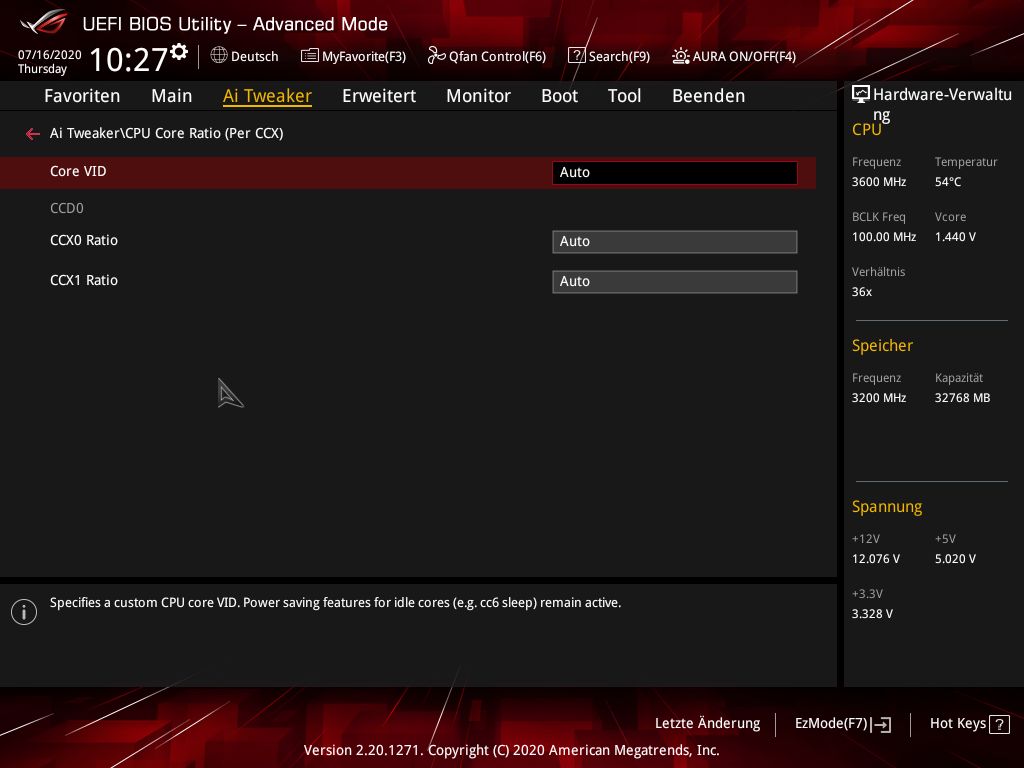
Task: Click the Hardware-Verwaltung panel title
Action: coord(942,104)
